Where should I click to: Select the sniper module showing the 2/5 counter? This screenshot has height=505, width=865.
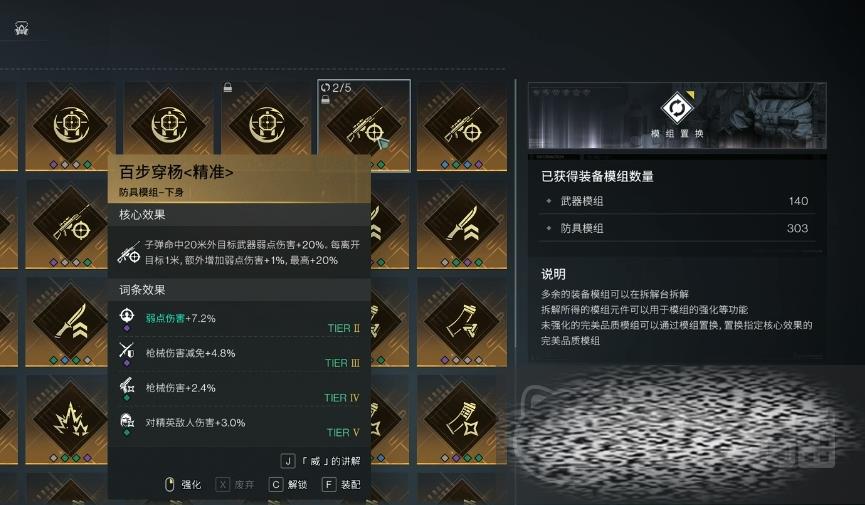pos(364,125)
